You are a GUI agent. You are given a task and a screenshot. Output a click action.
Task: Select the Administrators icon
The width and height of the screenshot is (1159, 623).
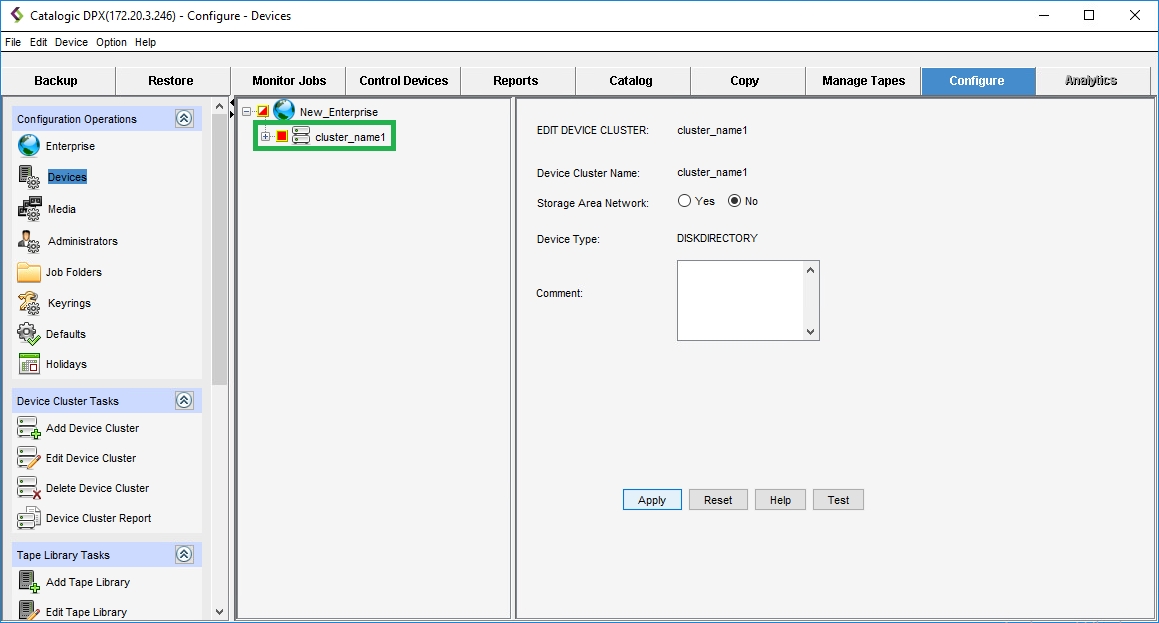point(29,241)
